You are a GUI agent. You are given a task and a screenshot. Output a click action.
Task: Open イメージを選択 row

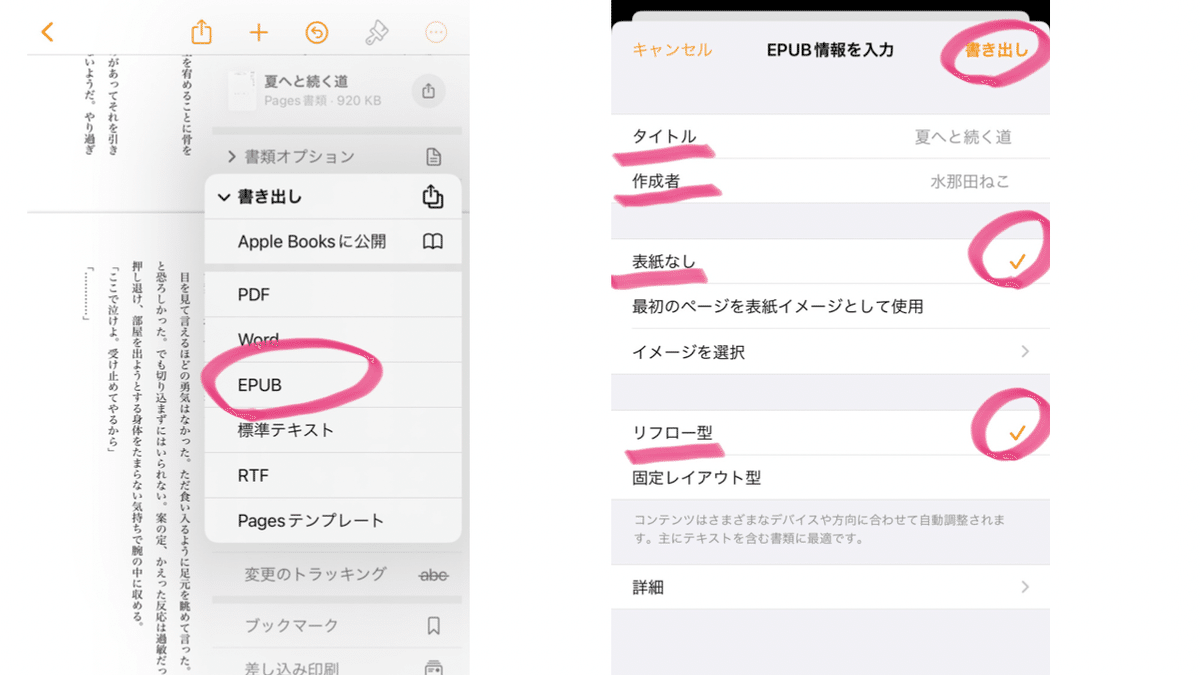830,352
